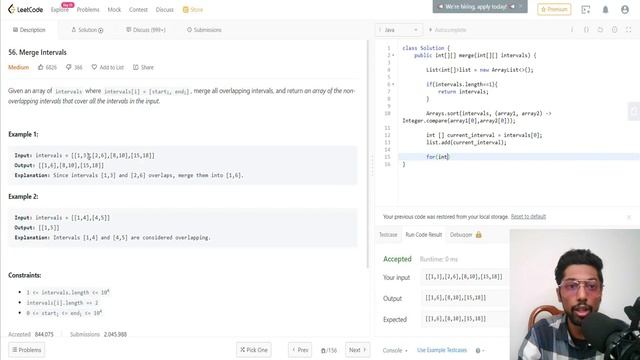Expand the Console dropdown
640x360 pixels.
pos(395,350)
